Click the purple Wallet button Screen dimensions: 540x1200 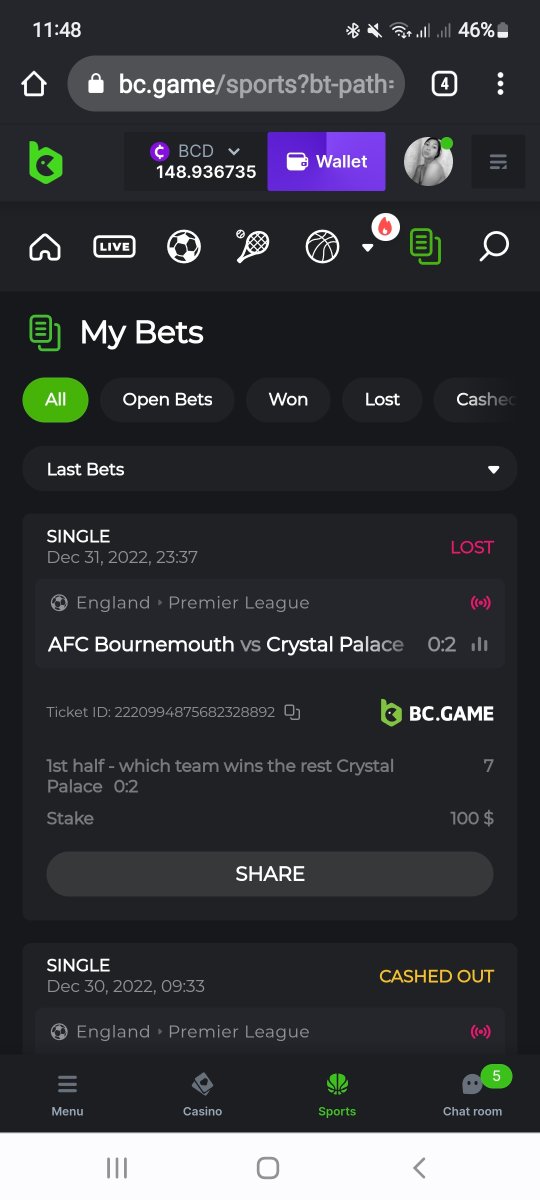[x=327, y=161]
